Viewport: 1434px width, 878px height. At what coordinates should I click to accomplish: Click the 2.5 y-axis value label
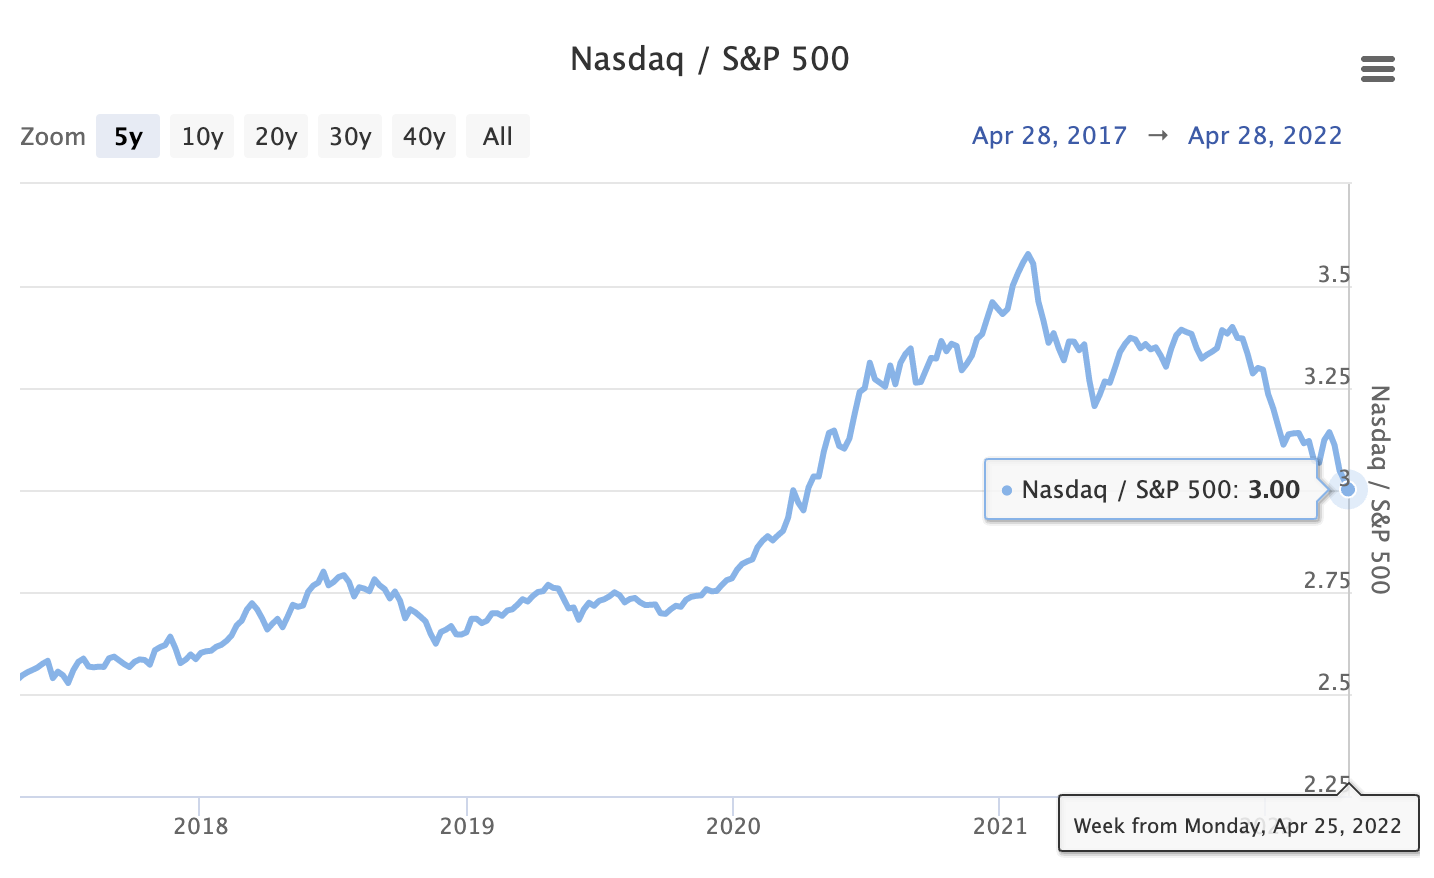1333,683
